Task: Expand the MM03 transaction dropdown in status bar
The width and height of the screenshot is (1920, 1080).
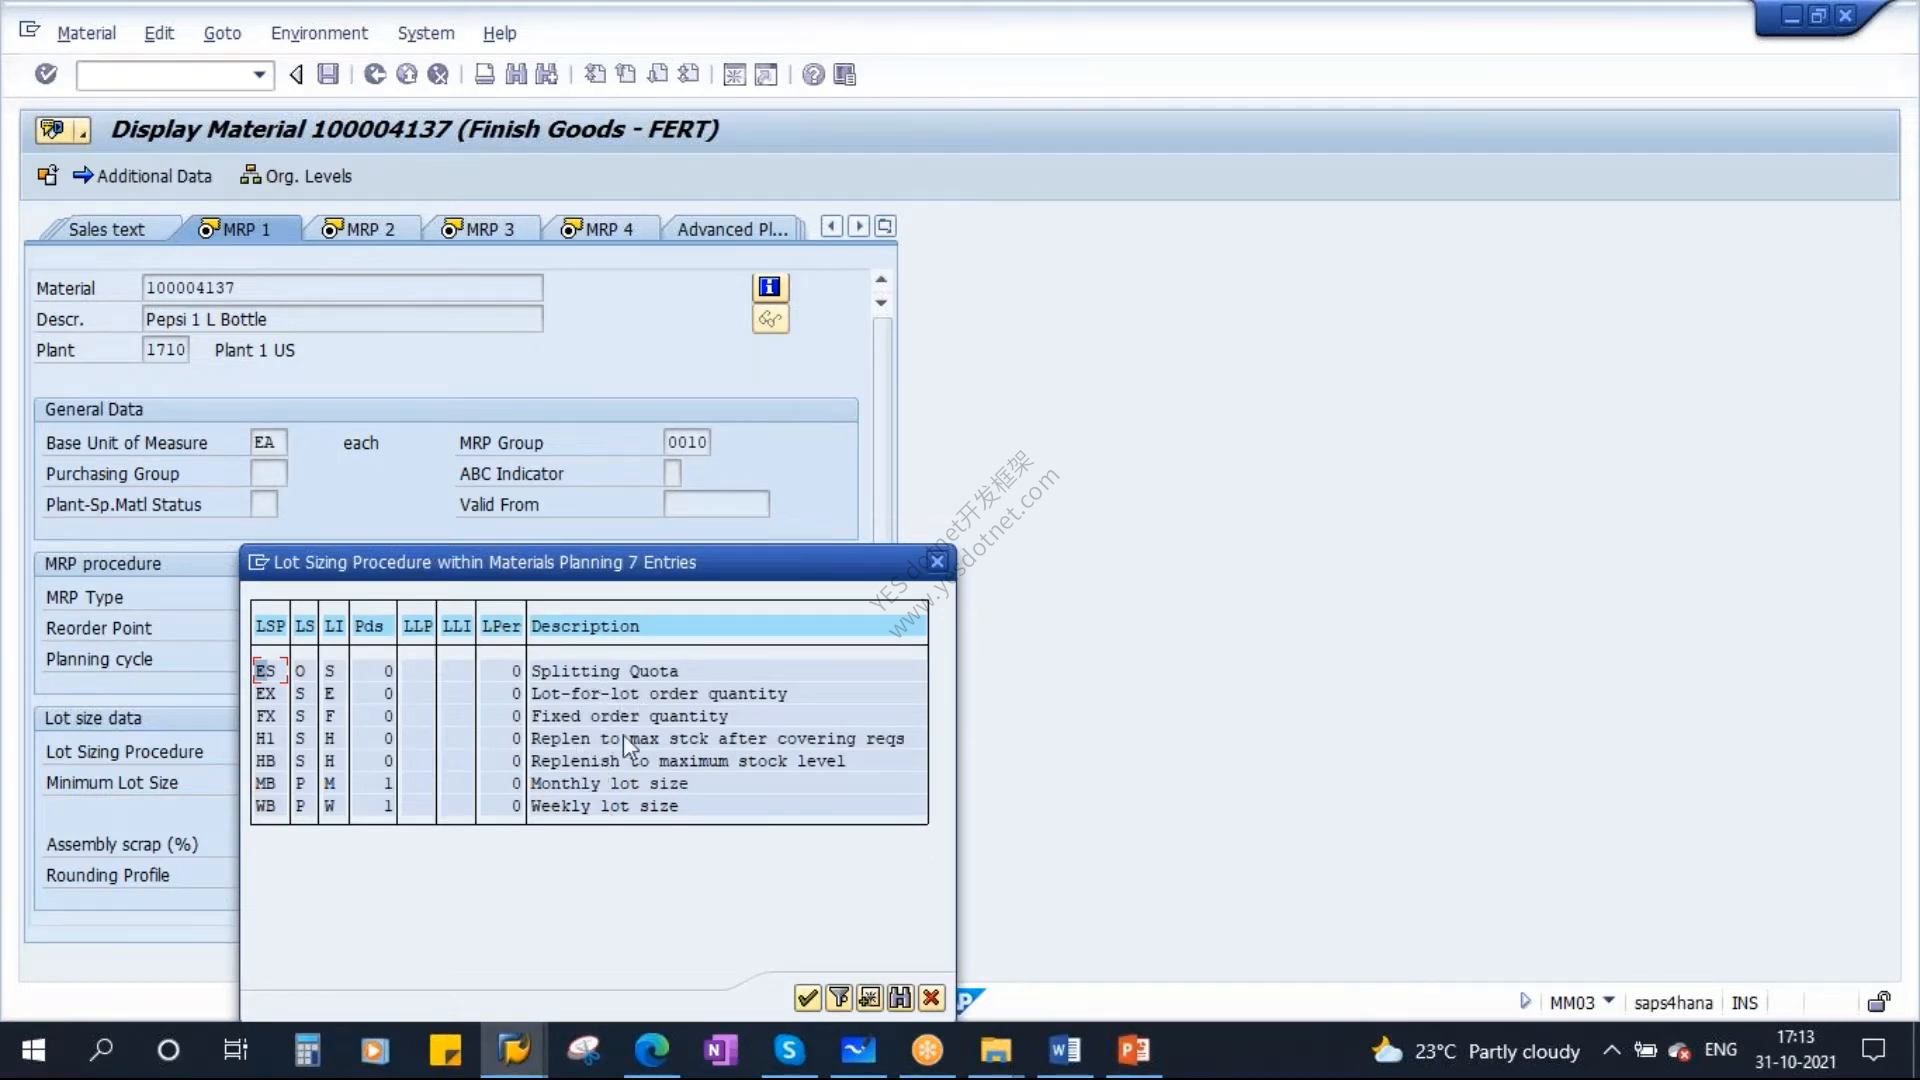Action: (x=1609, y=1001)
